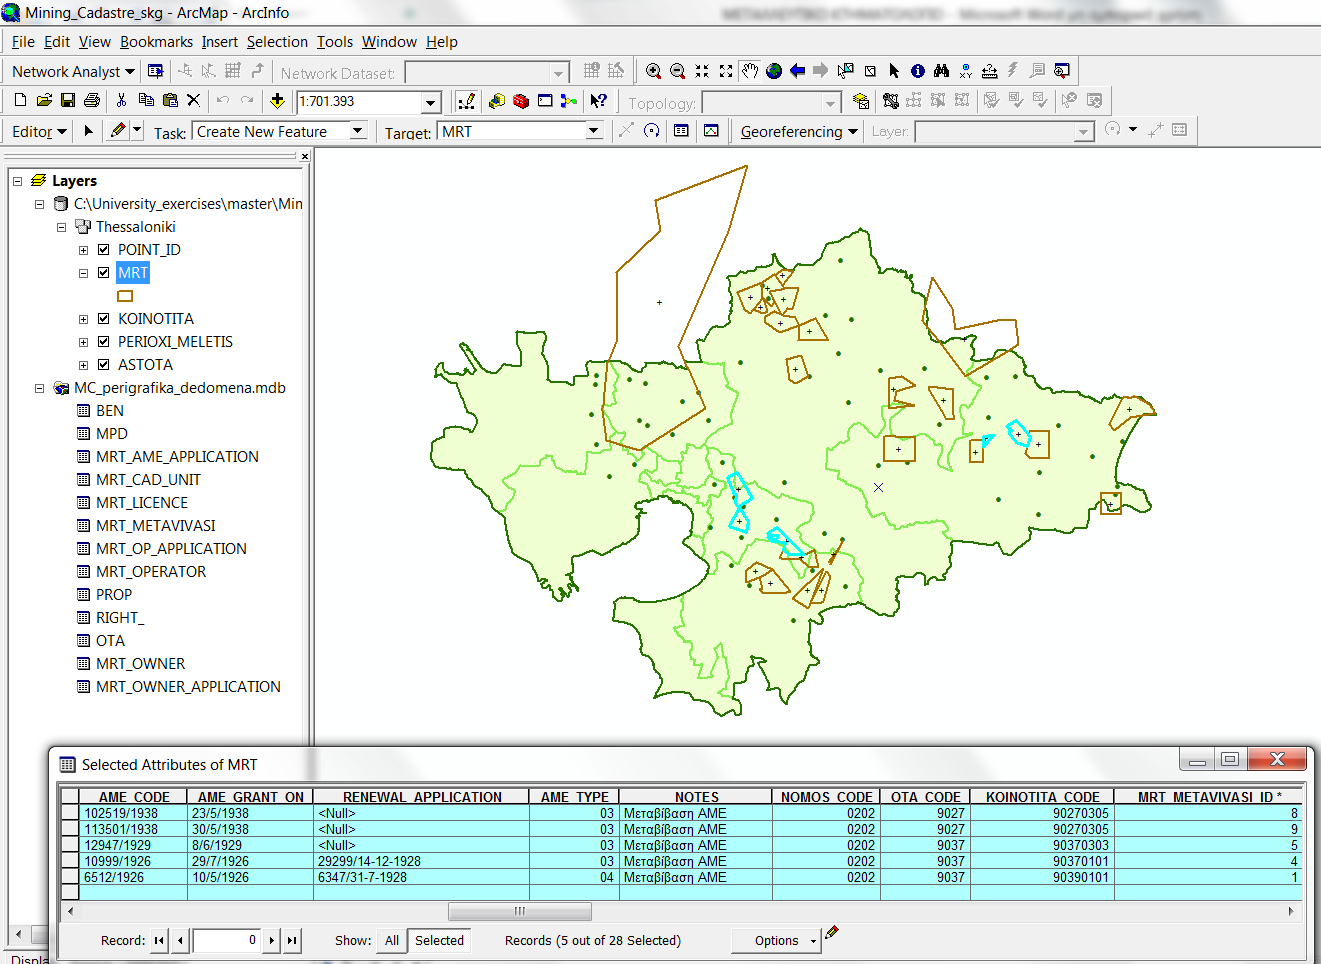The height and width of the screenshot is (964, 1321).
Task: Click the What's This help icon
Action: (599, 101)
